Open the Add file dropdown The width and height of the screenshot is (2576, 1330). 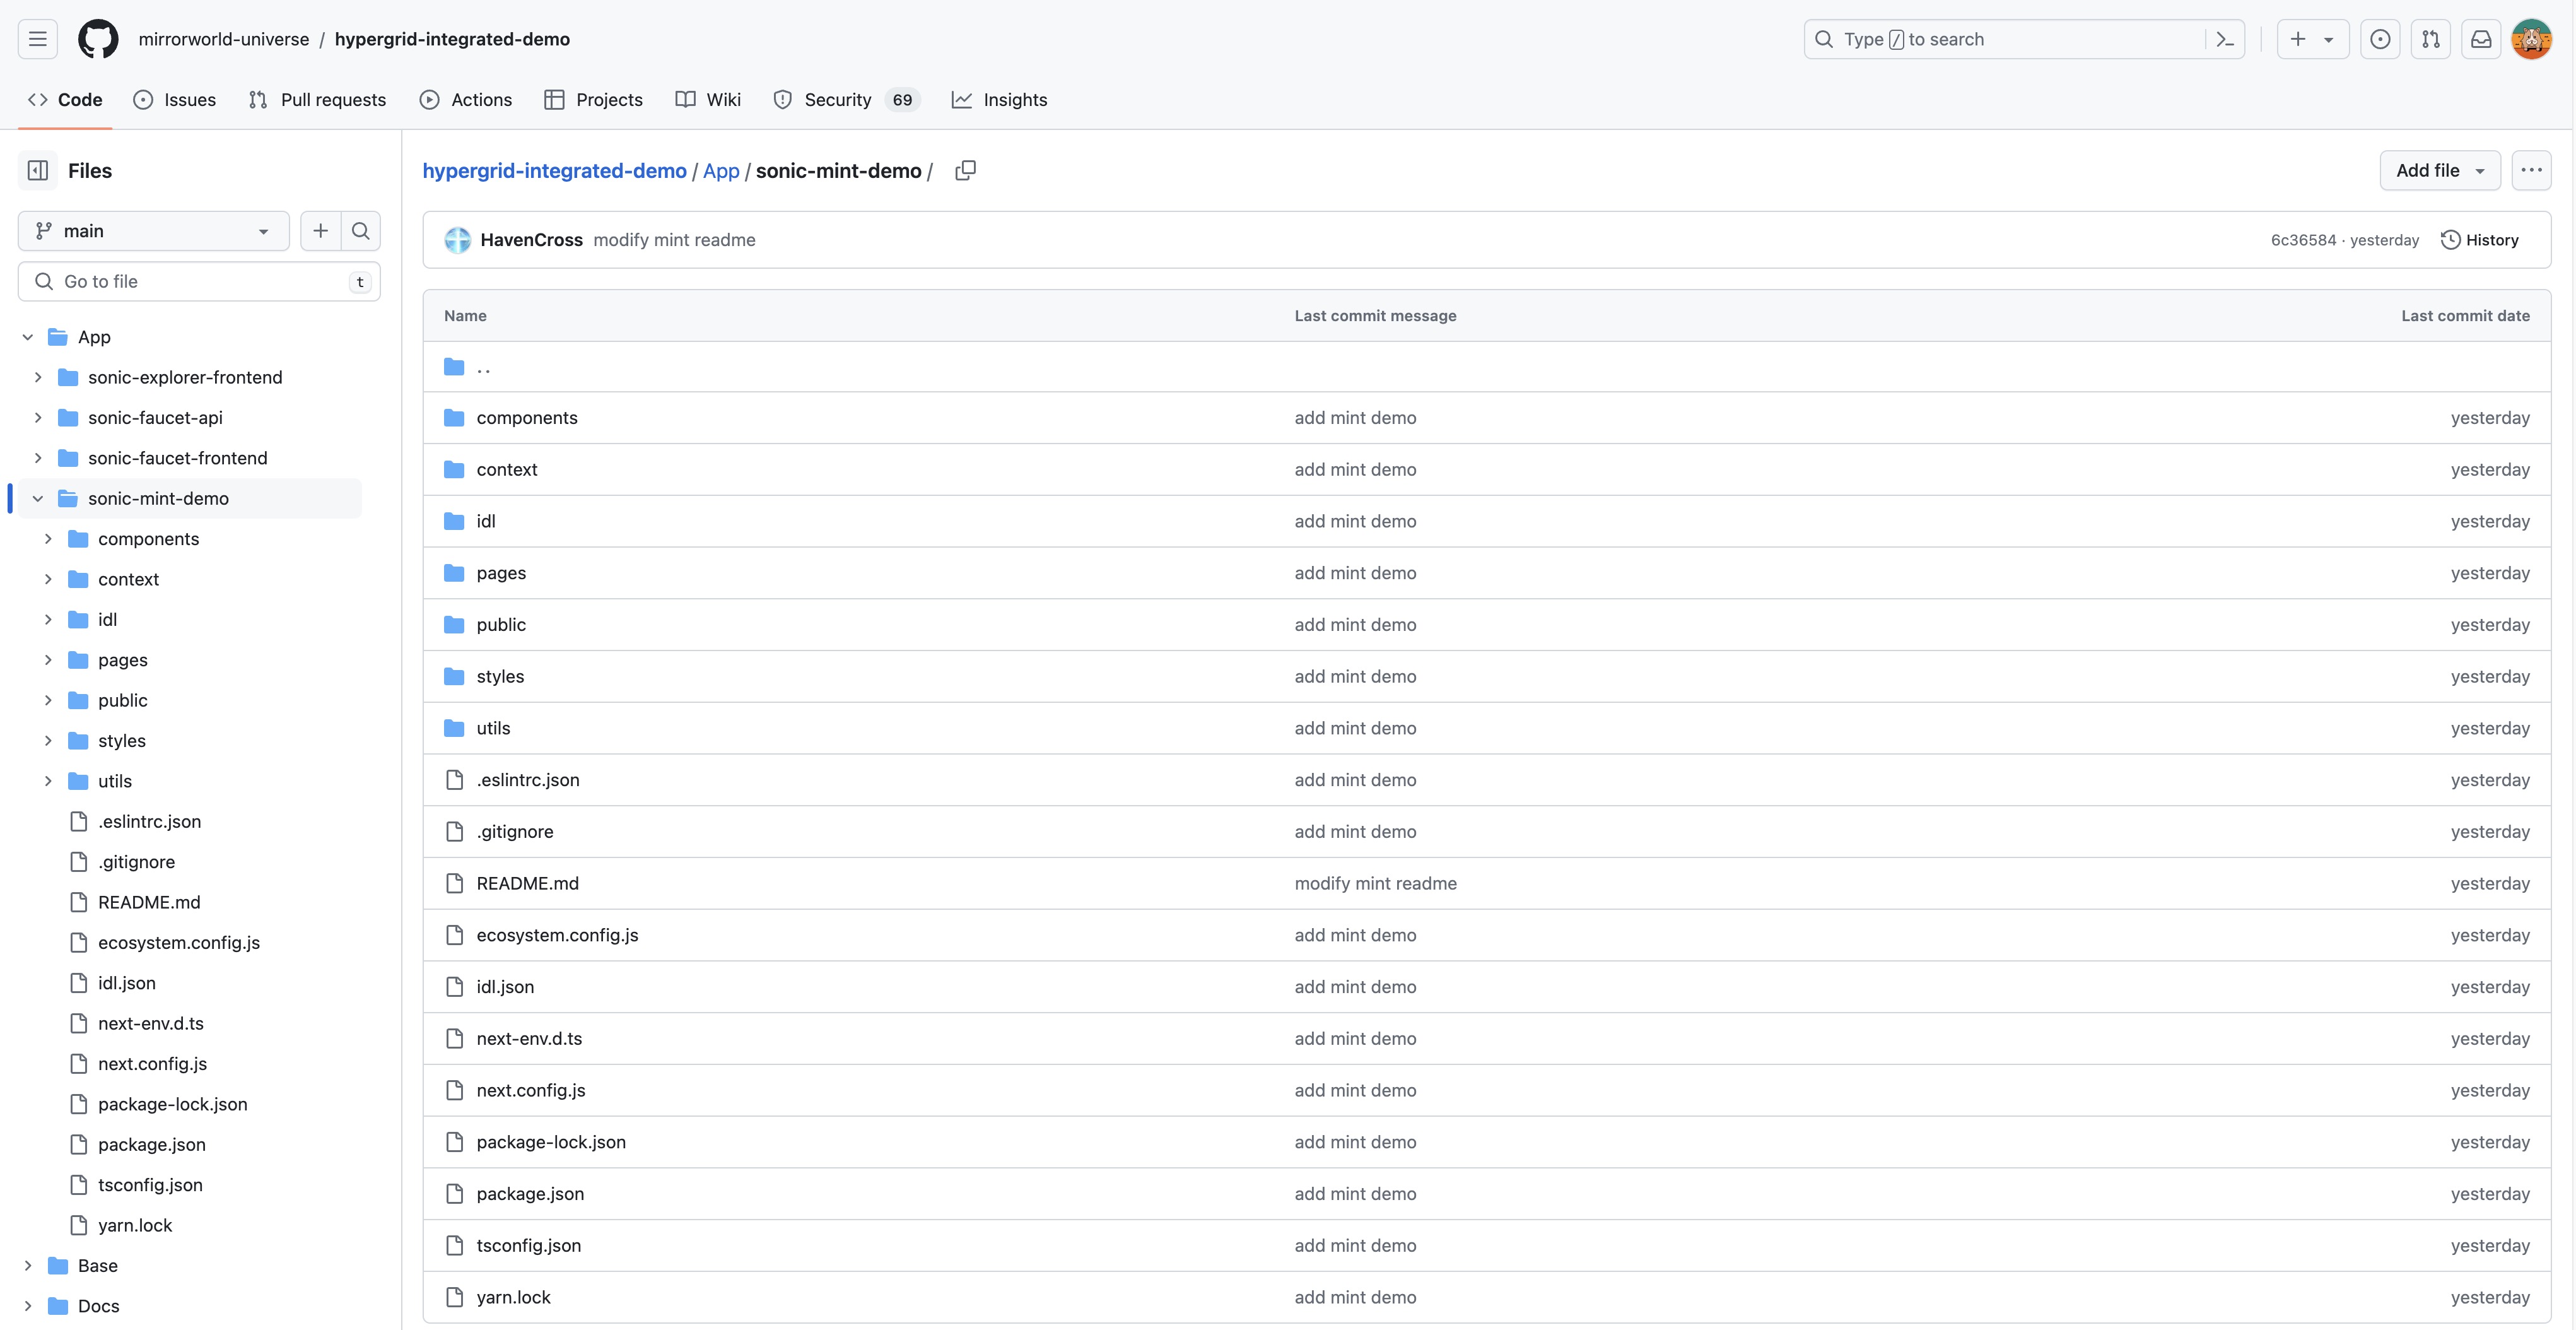coord(2440,170)
